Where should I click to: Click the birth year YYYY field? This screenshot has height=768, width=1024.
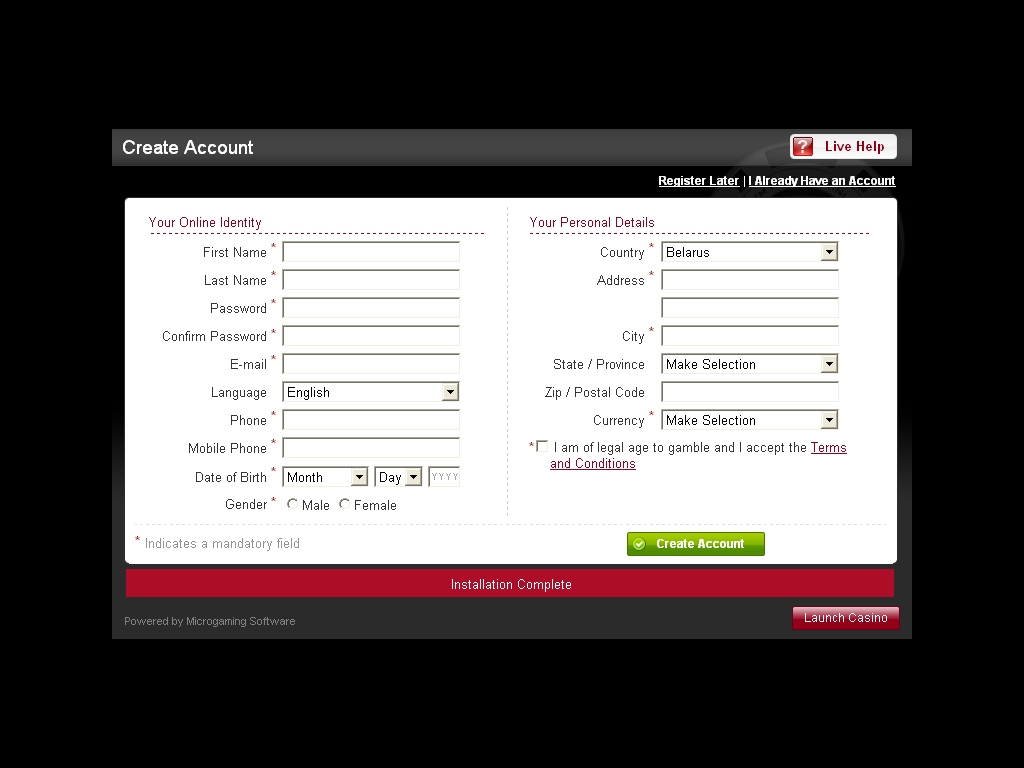coord(444,477)
